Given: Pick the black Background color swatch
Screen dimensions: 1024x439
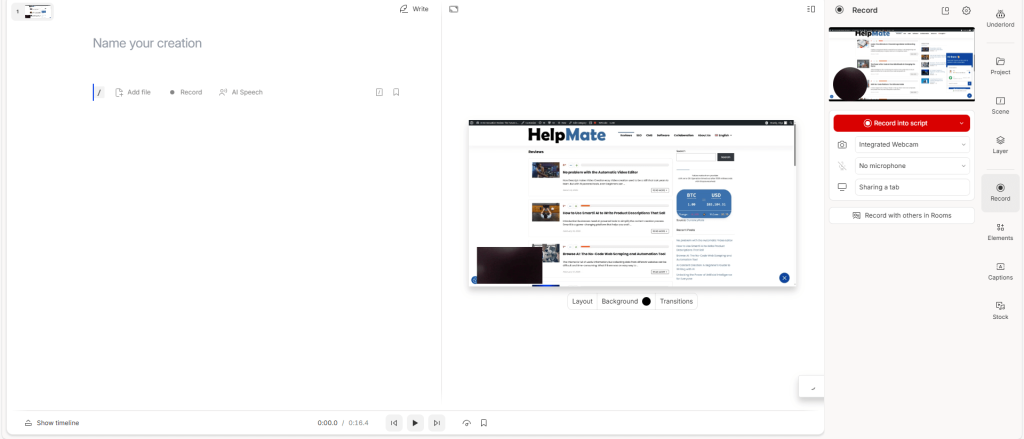Looking at the screenshot, I should click(x=646, y=301).
